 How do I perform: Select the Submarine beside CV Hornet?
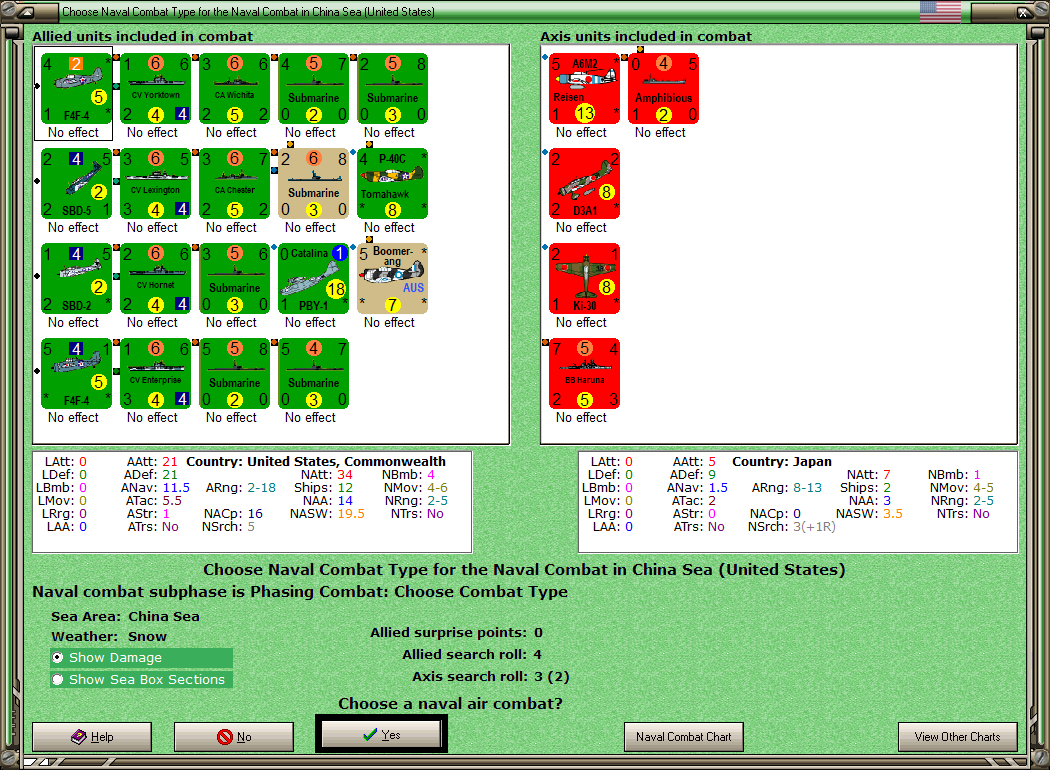click(x=234, y=279)
